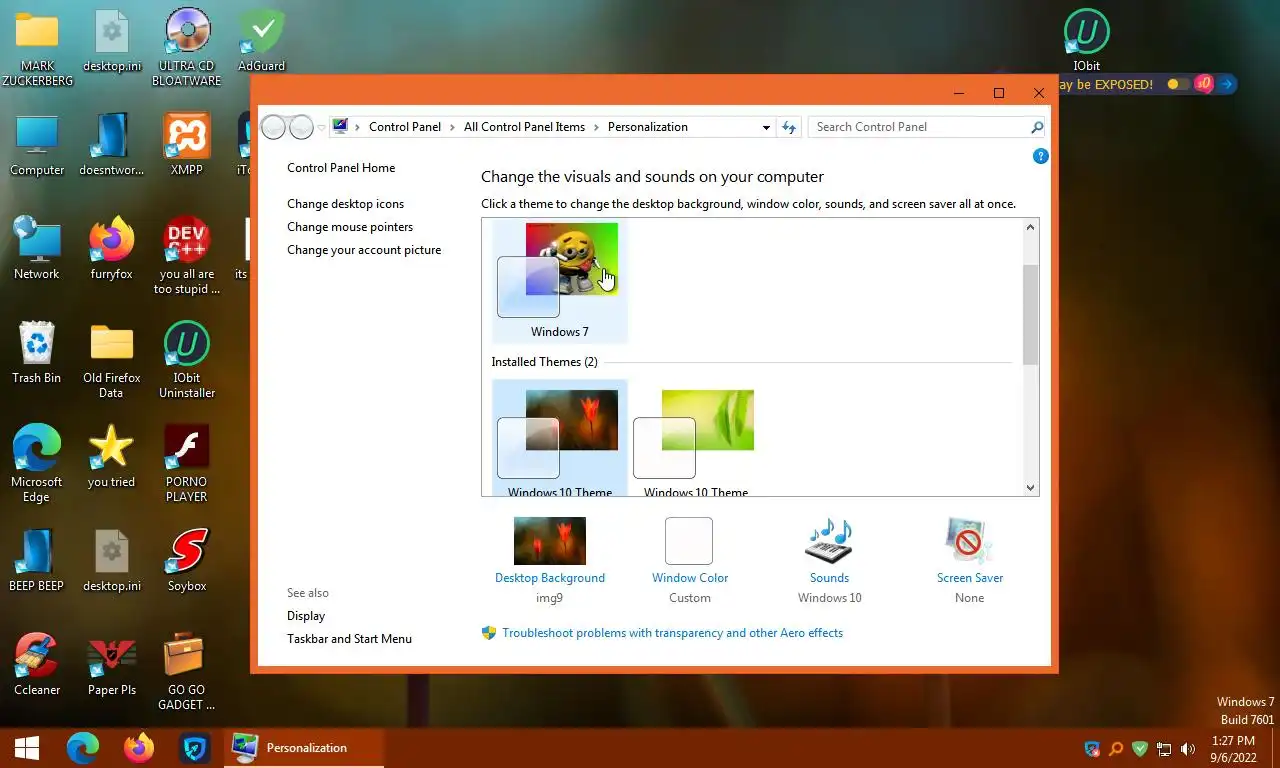Refresh the Control Panel address bar
The image size is (1280, 768).
pos(789,127)
